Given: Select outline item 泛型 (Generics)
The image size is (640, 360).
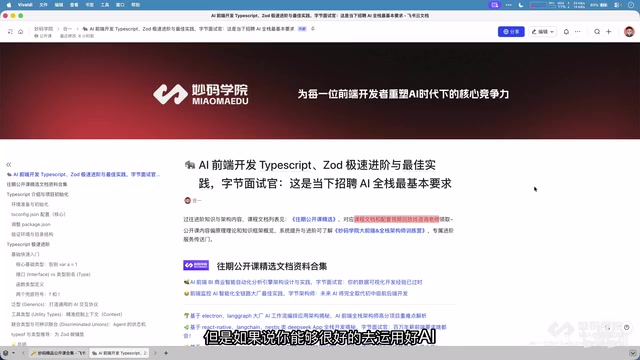Looking at the screenshot, I should coord(55,304).
